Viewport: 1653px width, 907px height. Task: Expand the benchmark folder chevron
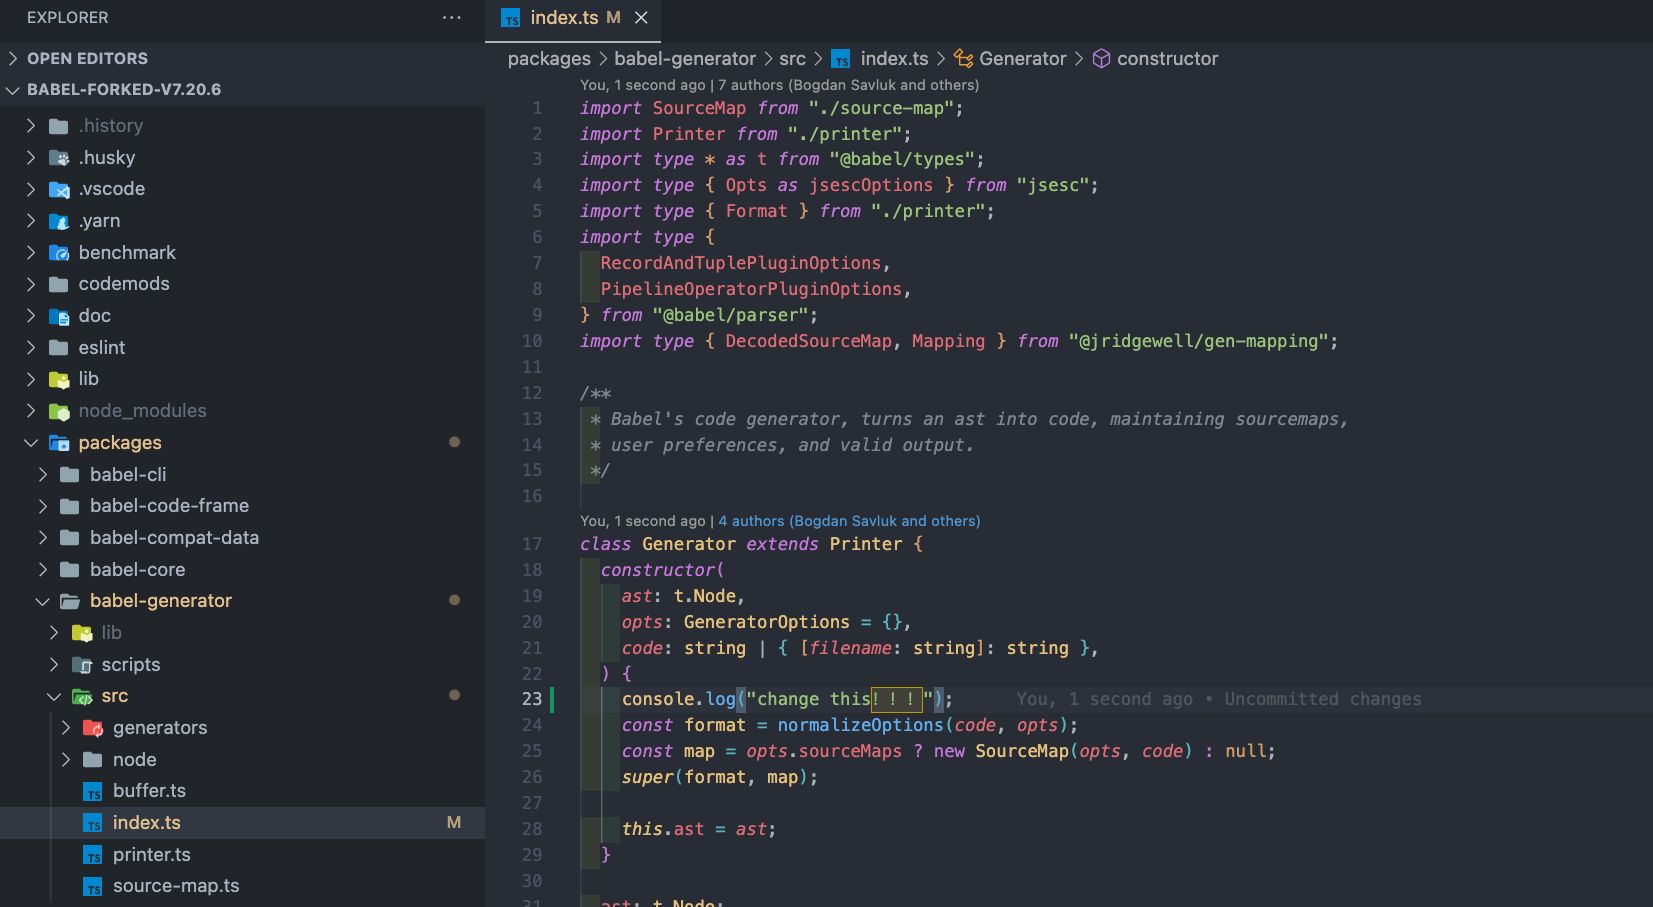tap(31, 253)
